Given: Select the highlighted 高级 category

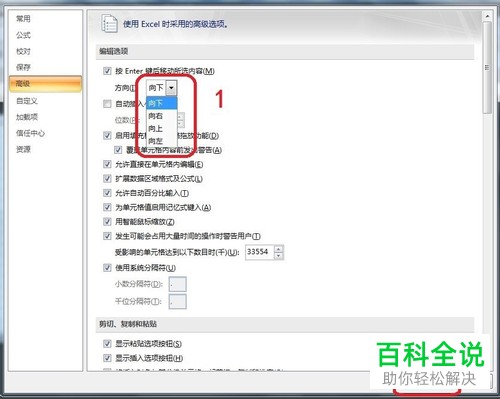Looking at the screenshot, I should click(x=45, y=84).
